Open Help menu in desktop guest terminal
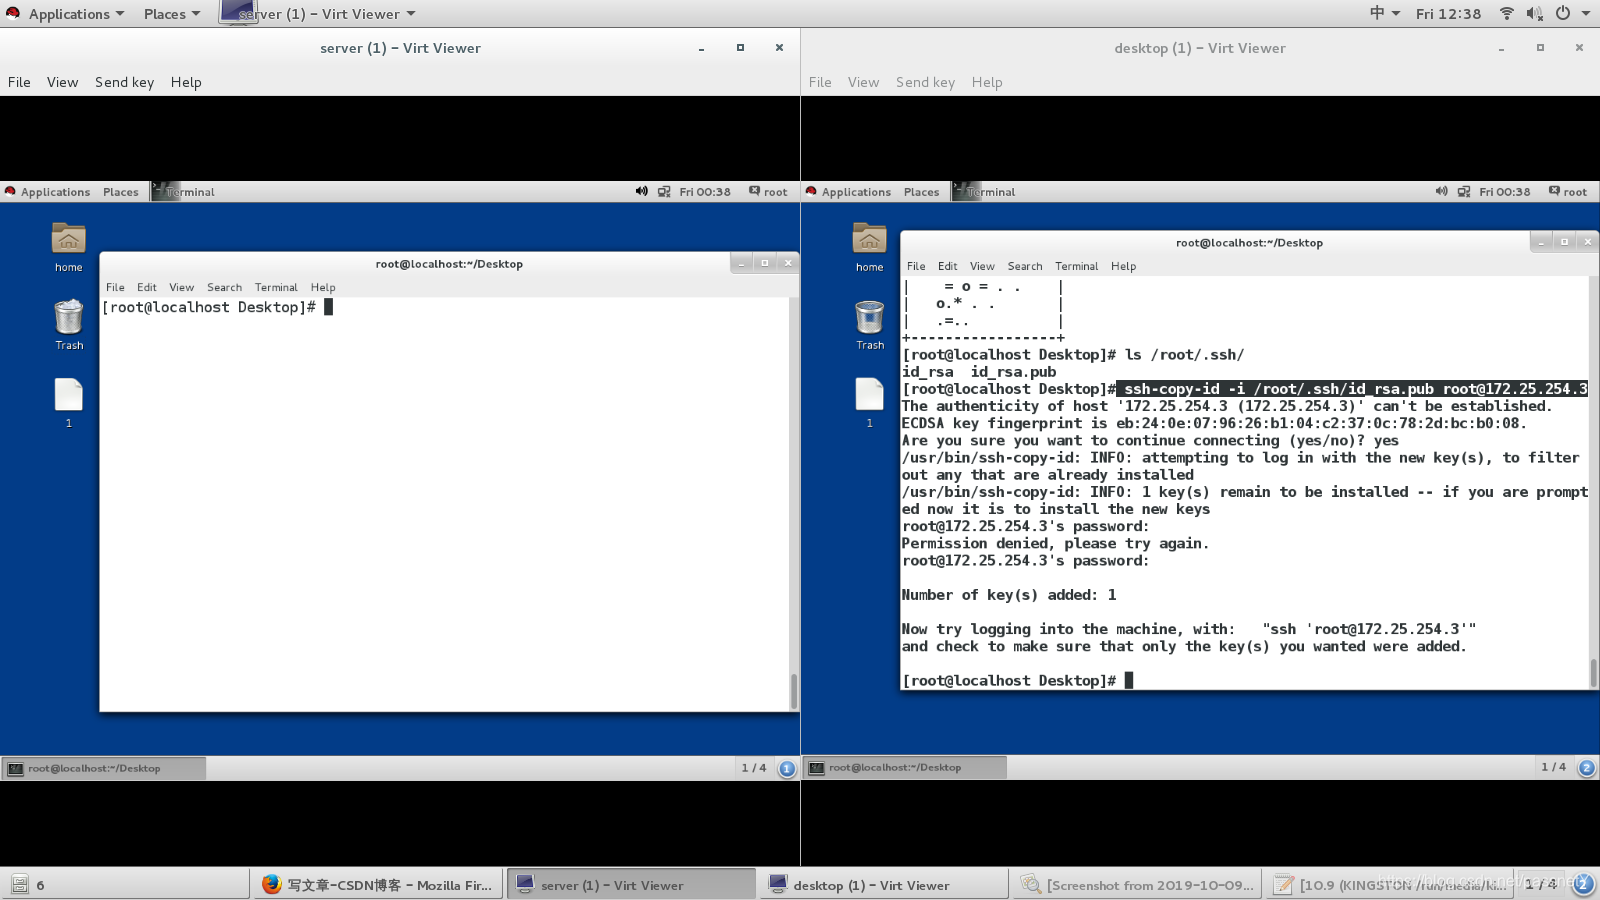This screenshot has height=900, width=1600. [x=1123, y=266]
